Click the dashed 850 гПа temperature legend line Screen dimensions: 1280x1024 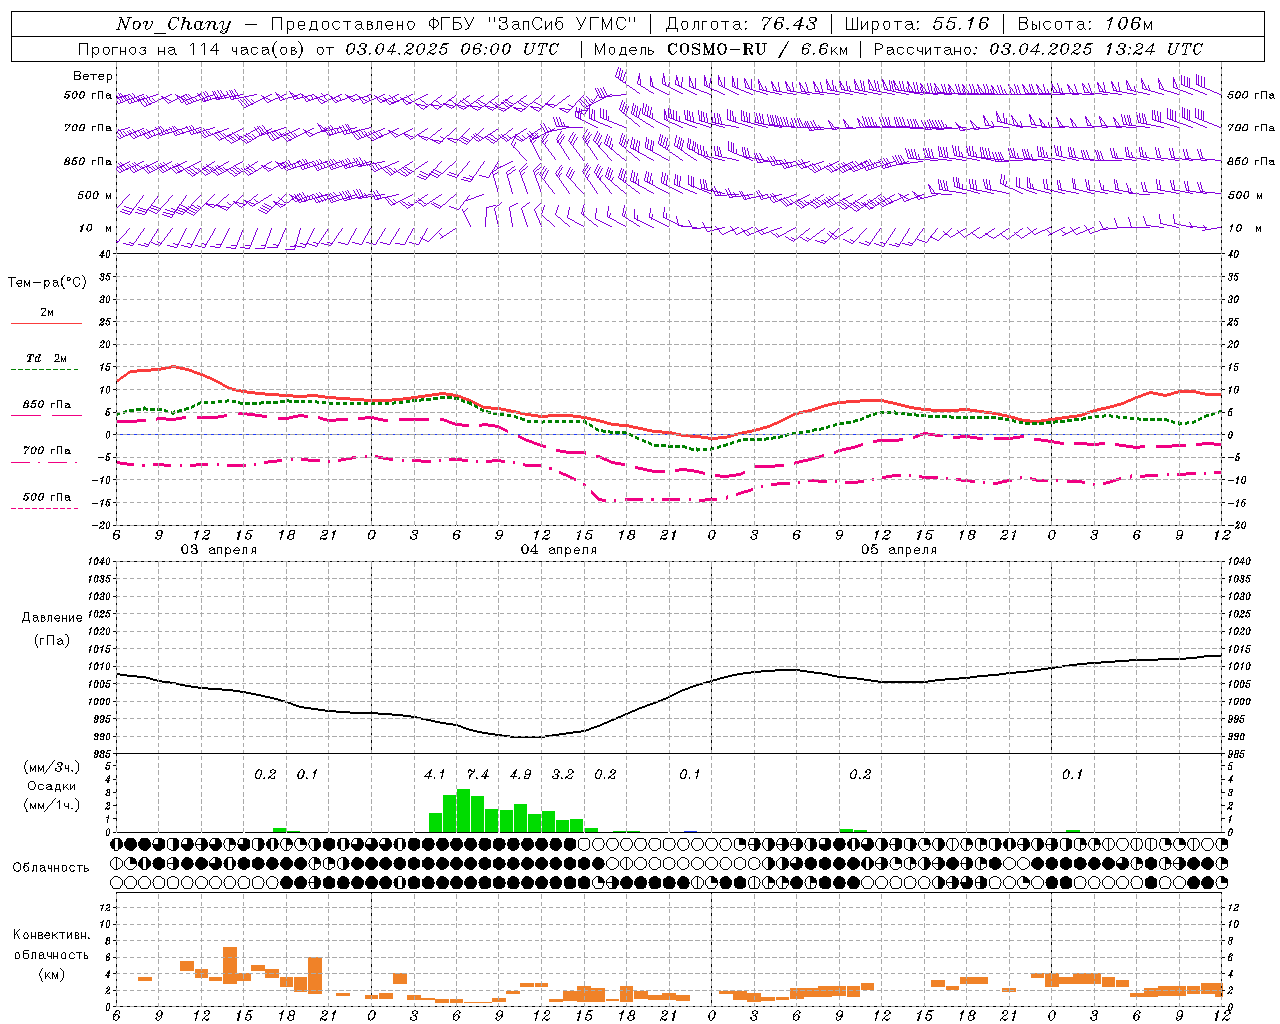pos(46,416)
